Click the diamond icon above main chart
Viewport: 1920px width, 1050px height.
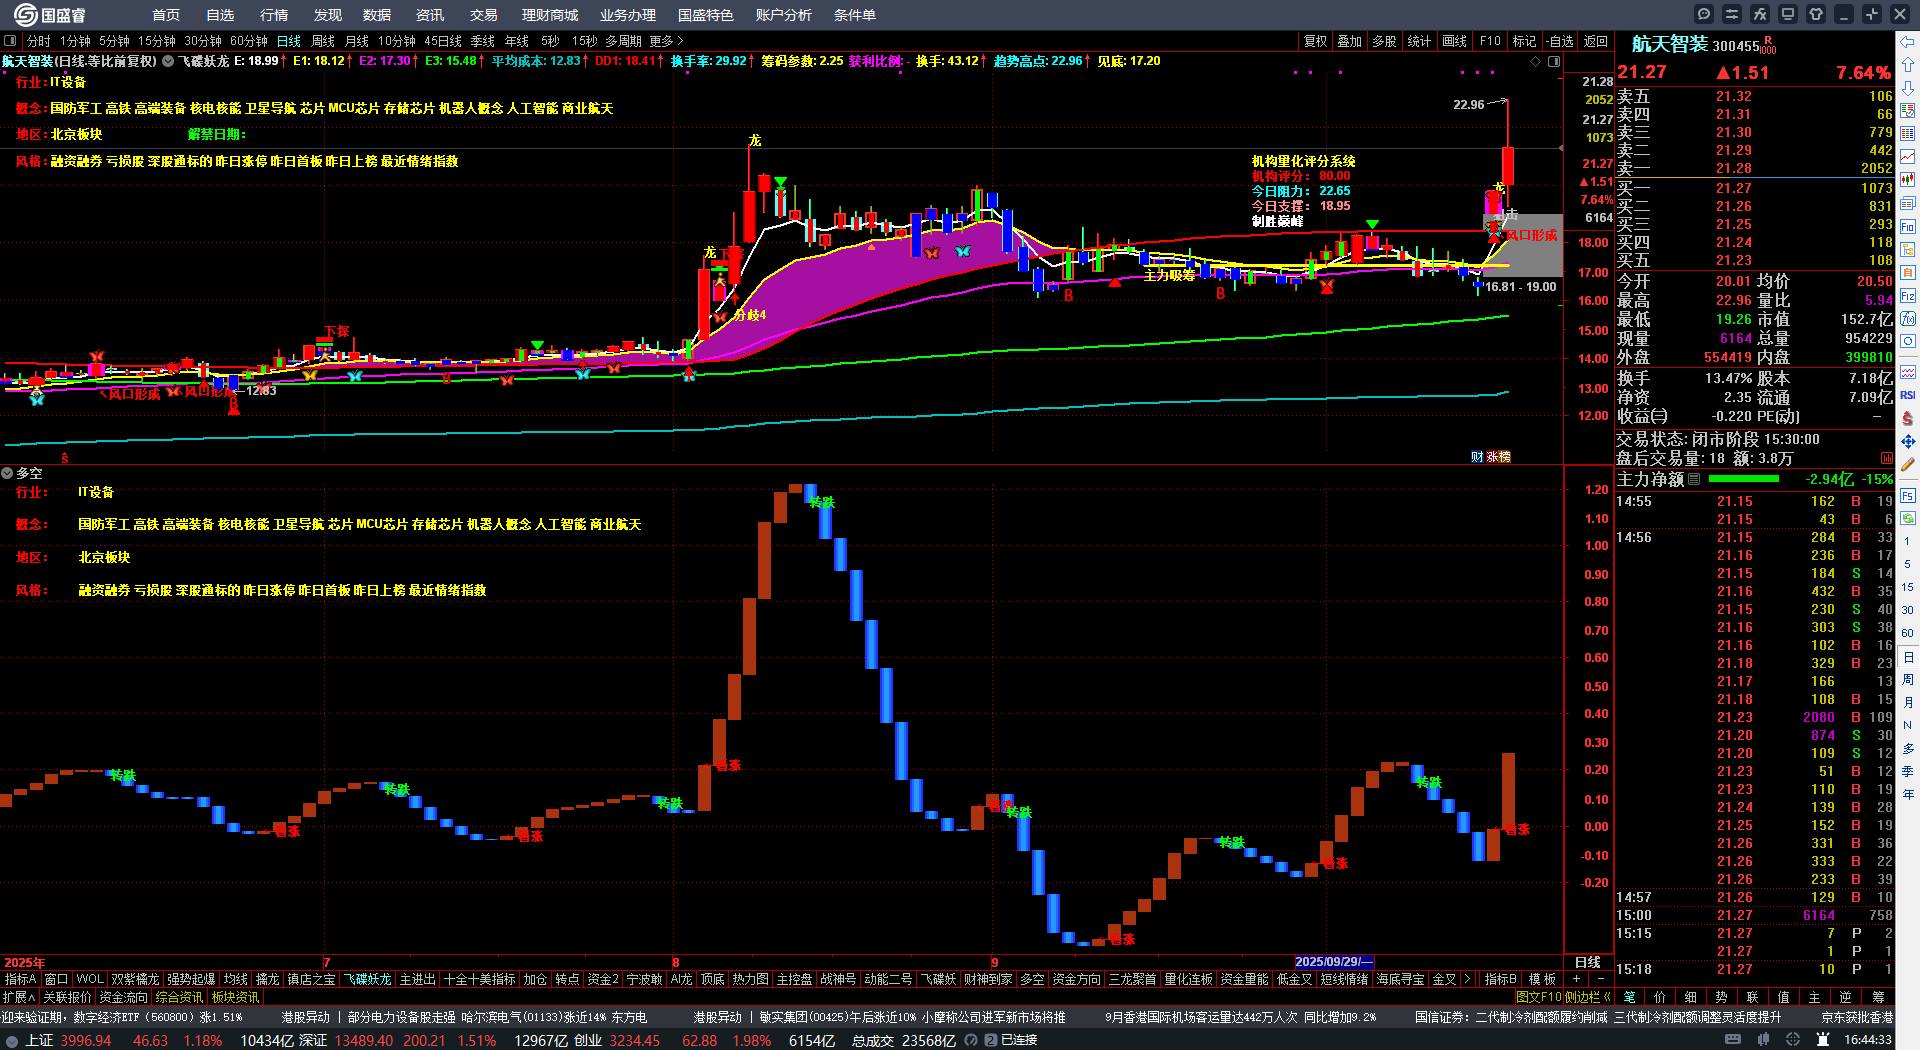click(x=1536, y=61)
